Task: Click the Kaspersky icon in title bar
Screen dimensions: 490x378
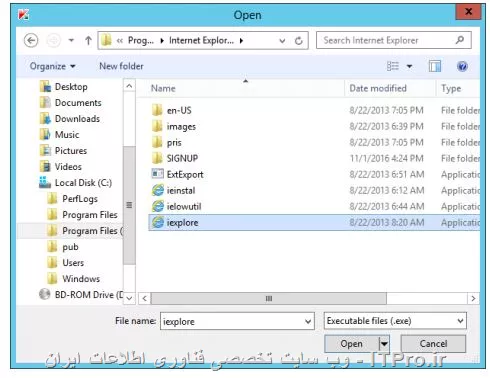Action: click(23, 15)
